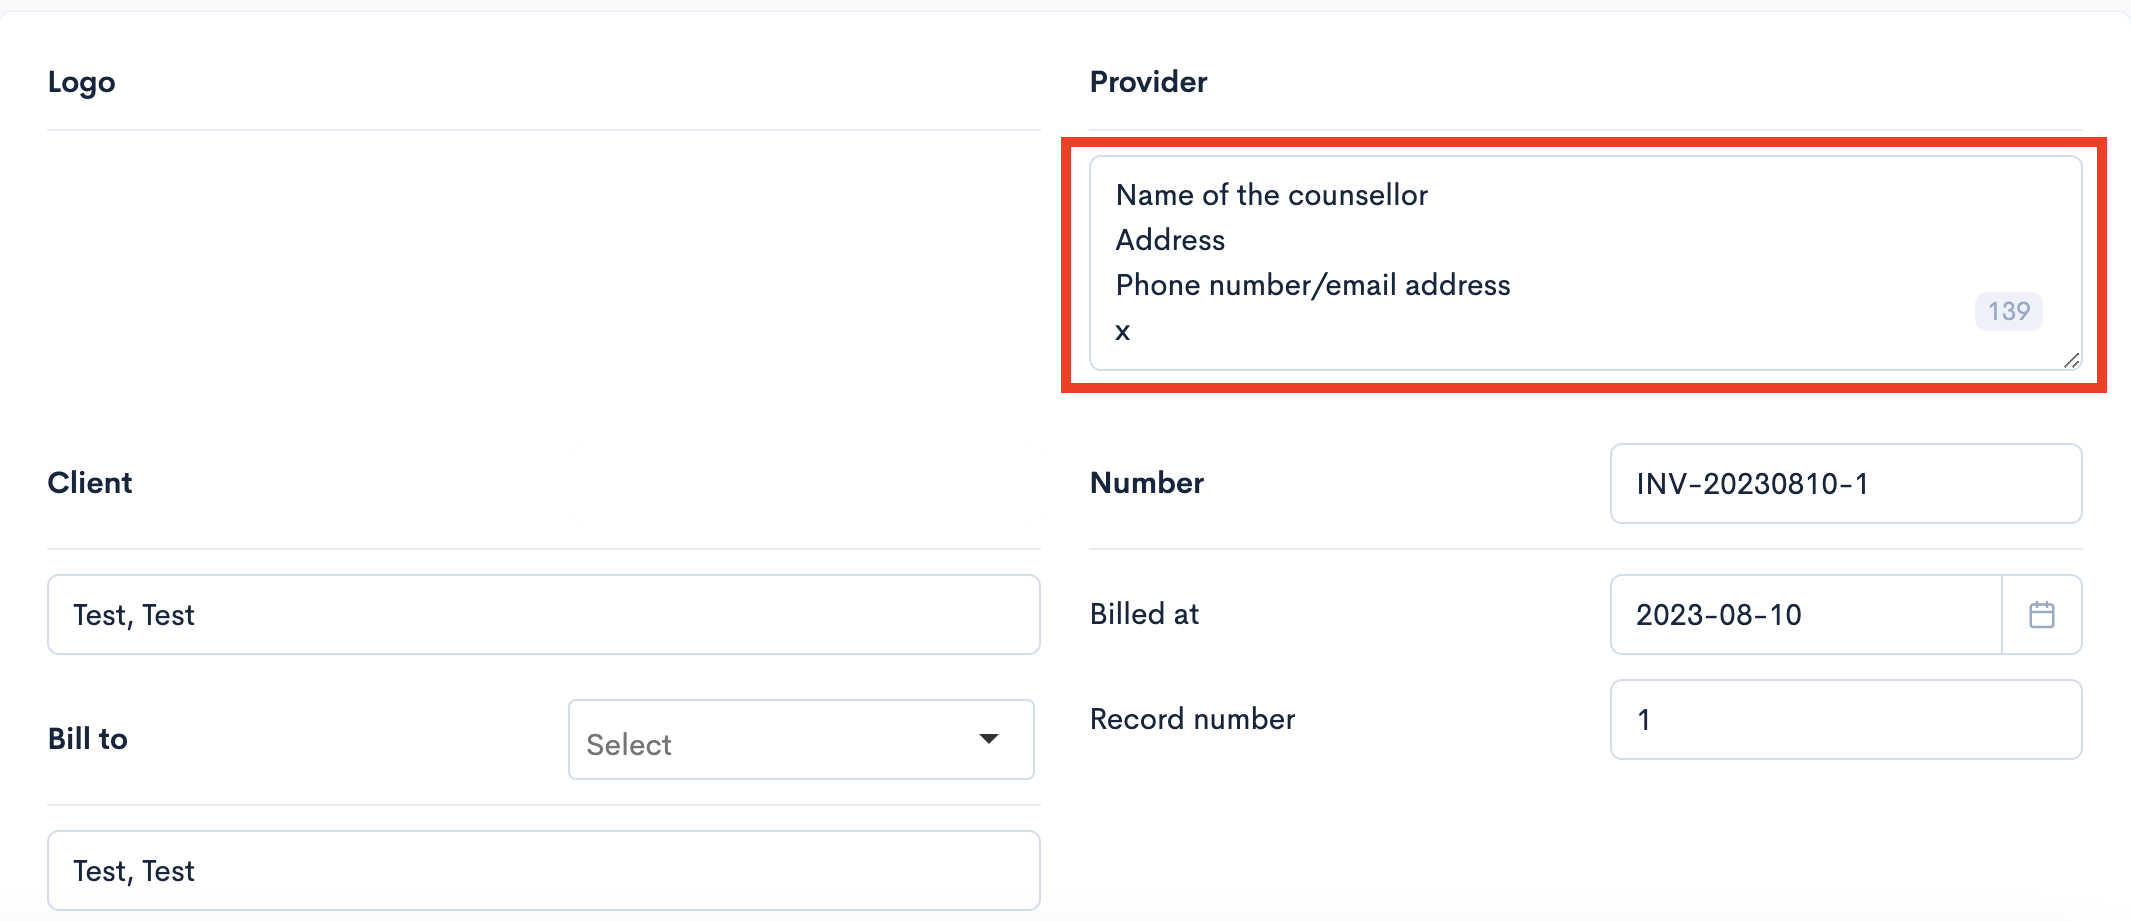Click the Bill to dropdown arrow
The width and height of the screenshot is (2131, 921).
989,739
